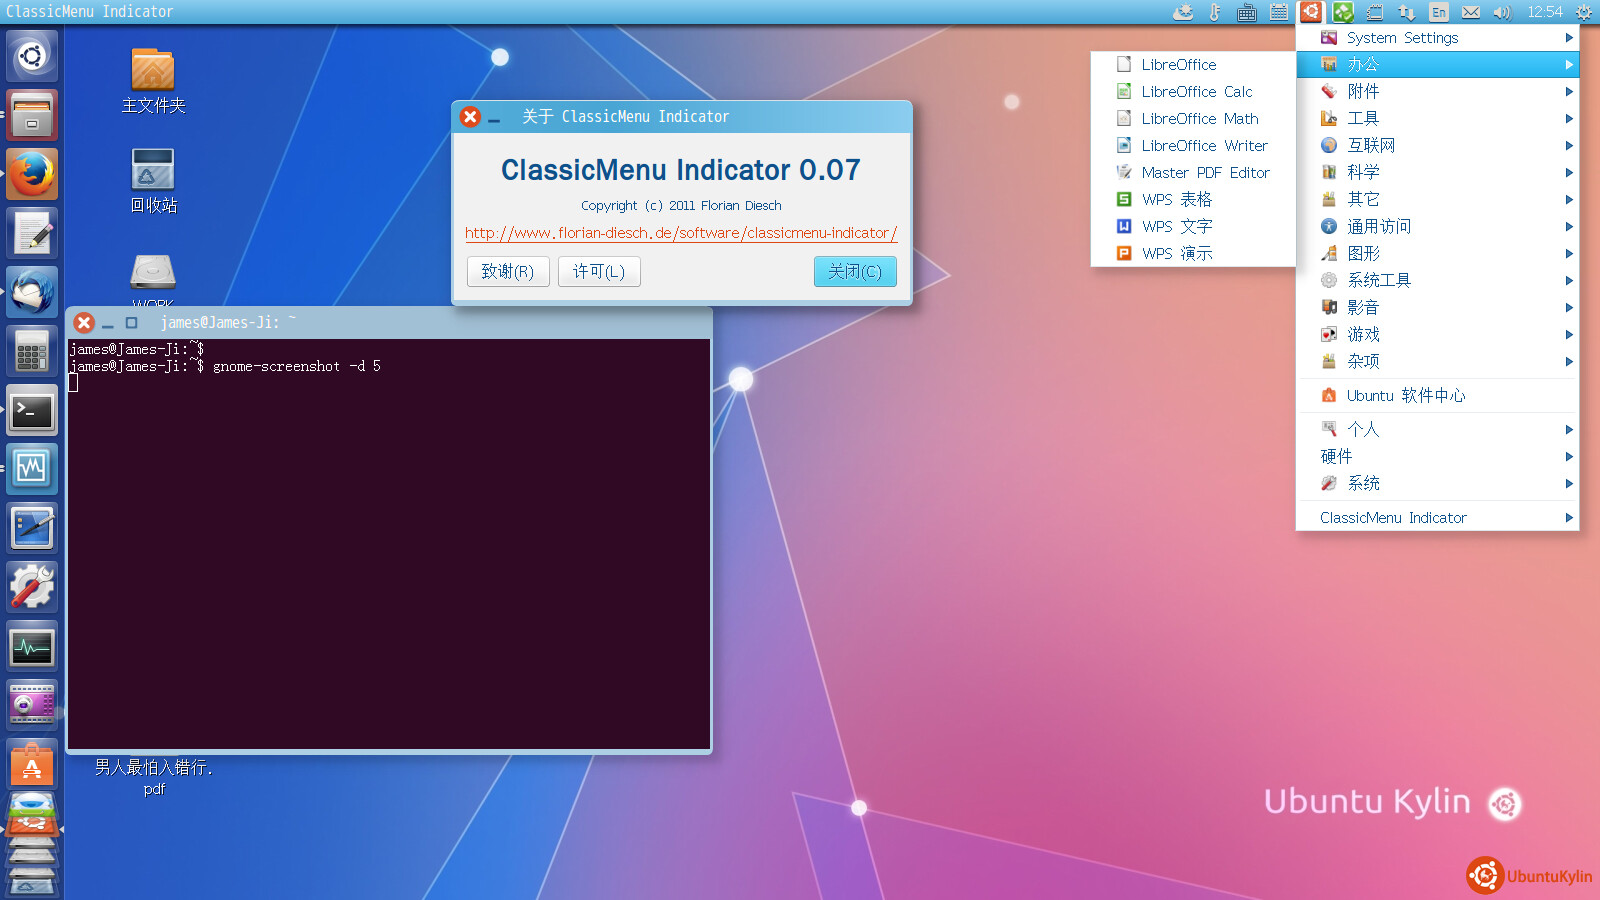Open the system monitor launcher icon

click(x=32, y=647)
